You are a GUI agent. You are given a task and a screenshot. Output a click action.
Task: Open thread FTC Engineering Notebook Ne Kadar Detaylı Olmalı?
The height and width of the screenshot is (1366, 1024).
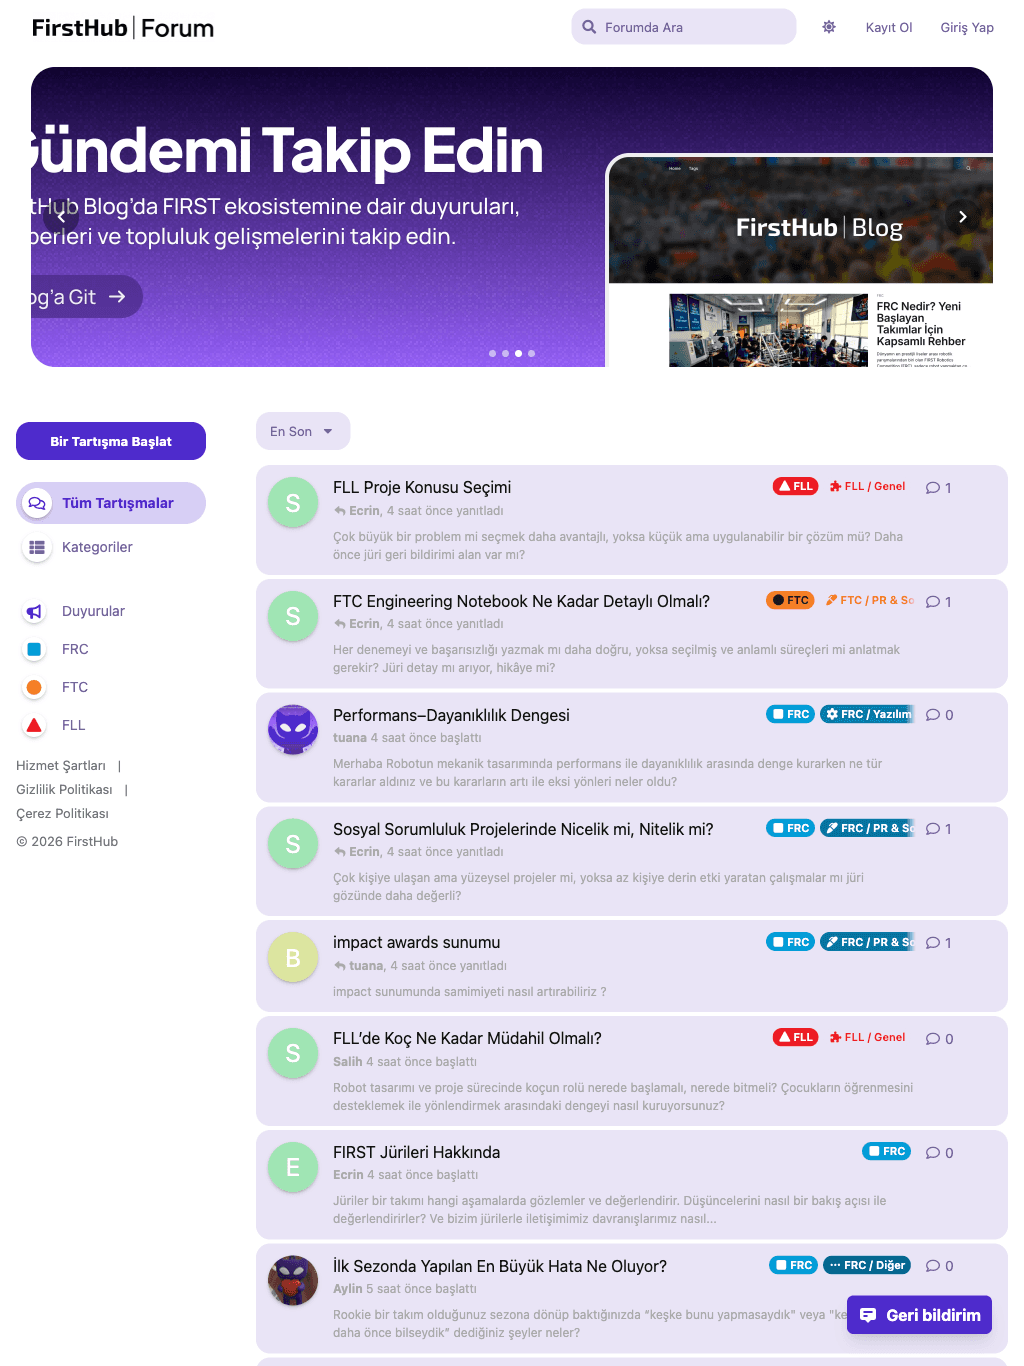tap(521, 601)
